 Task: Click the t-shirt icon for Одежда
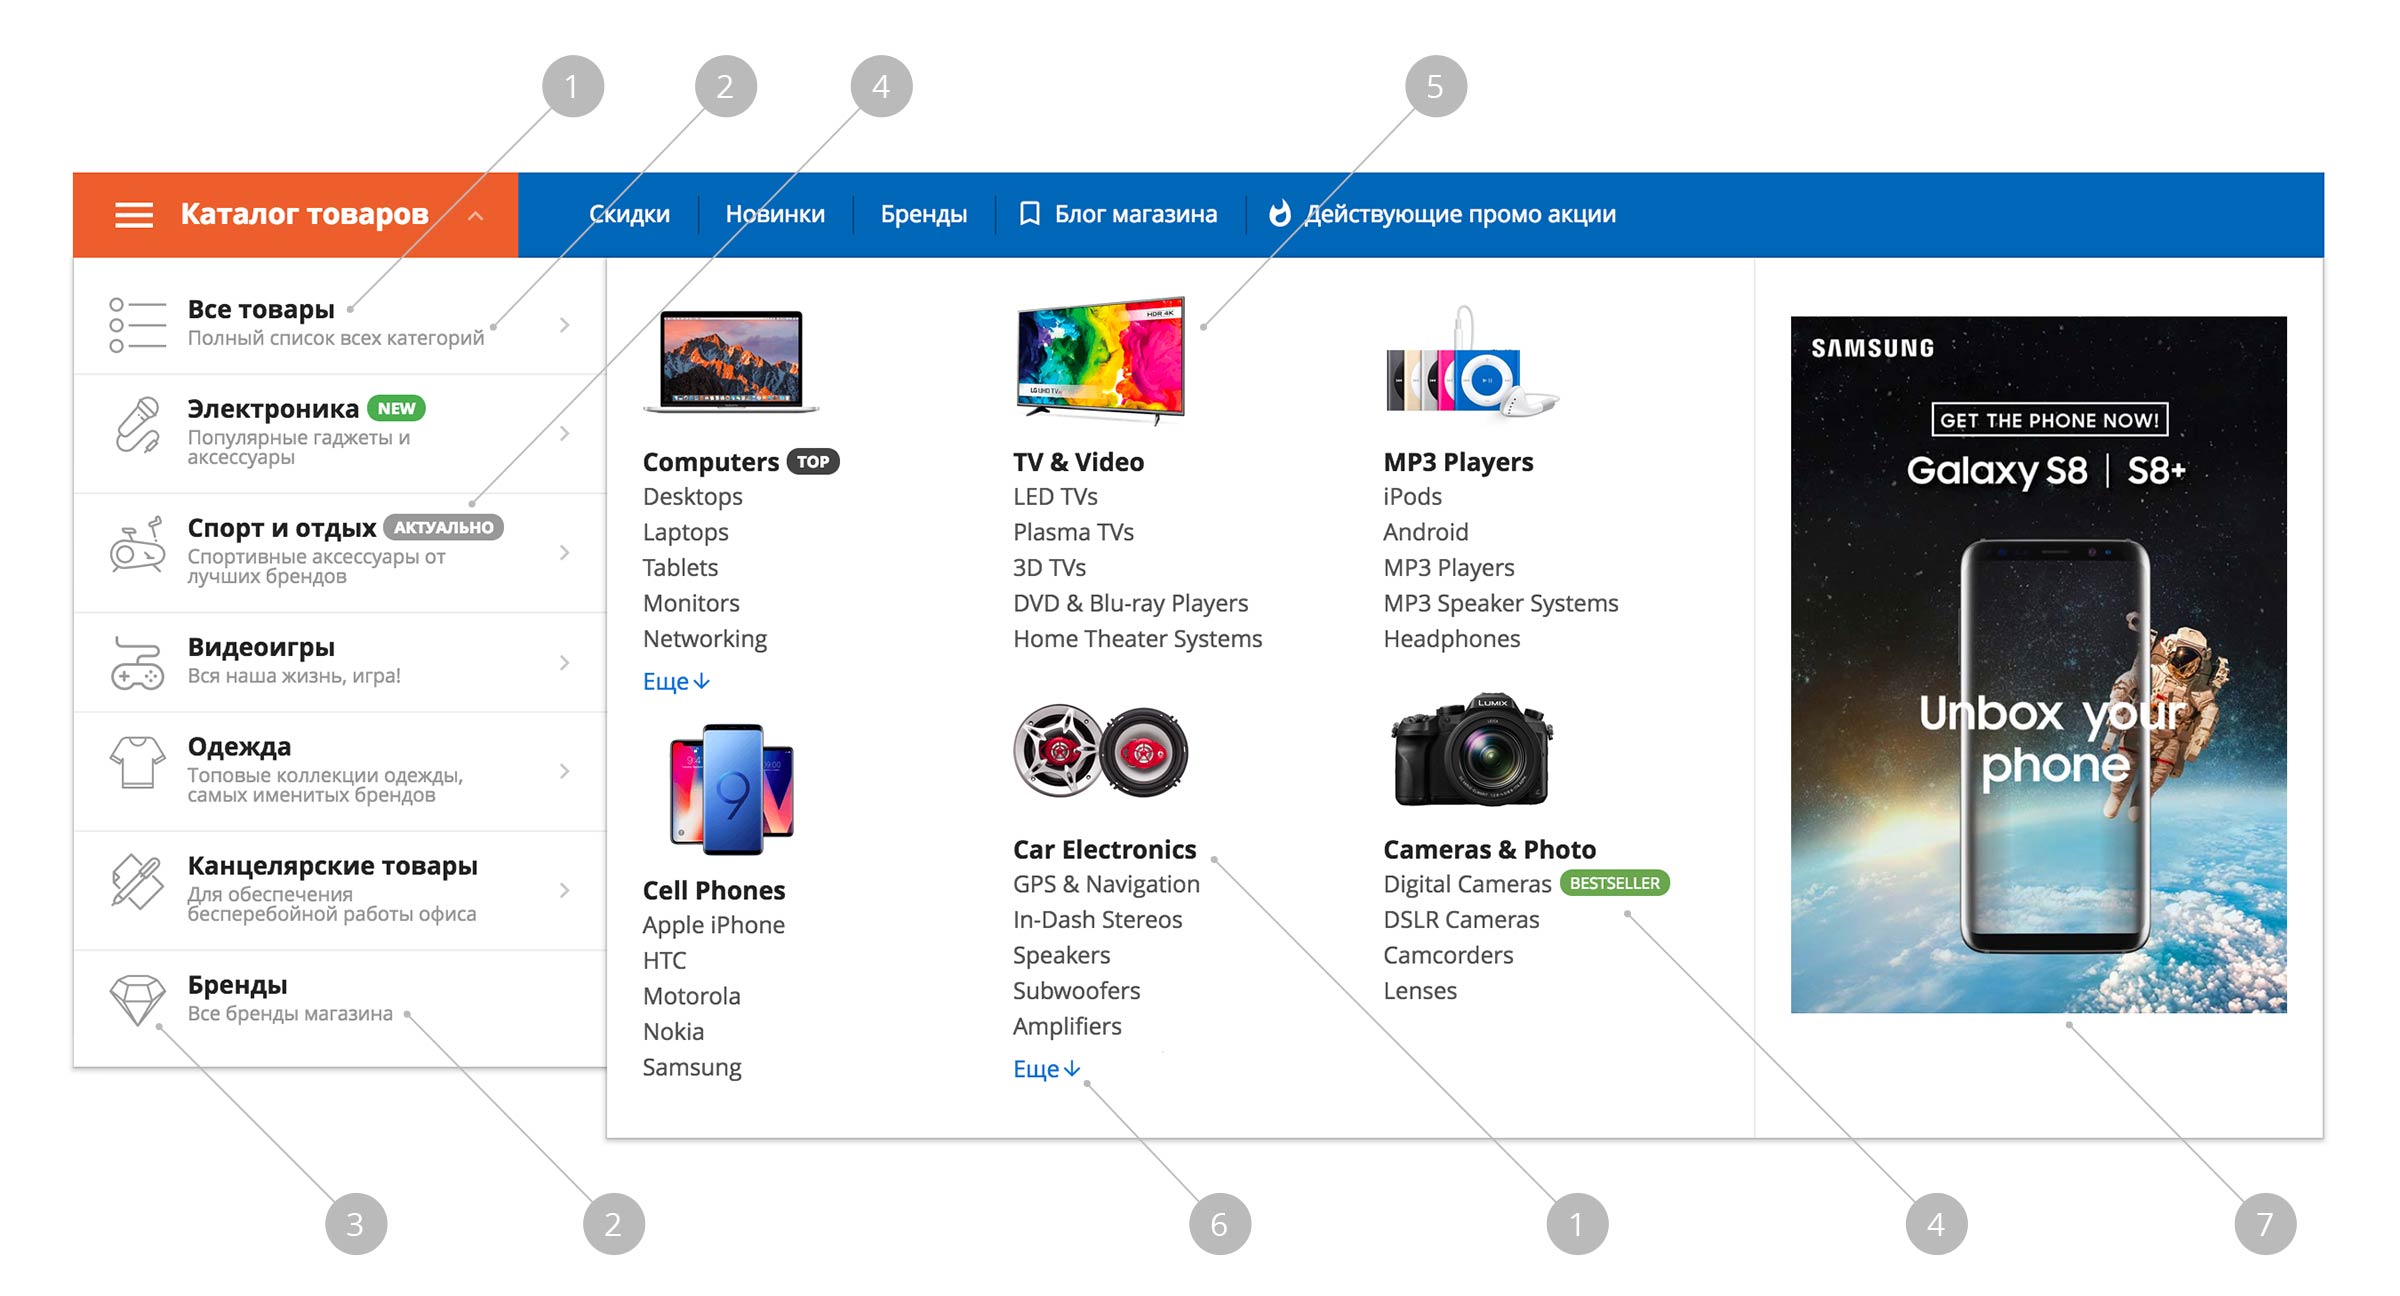click(137, 764)
